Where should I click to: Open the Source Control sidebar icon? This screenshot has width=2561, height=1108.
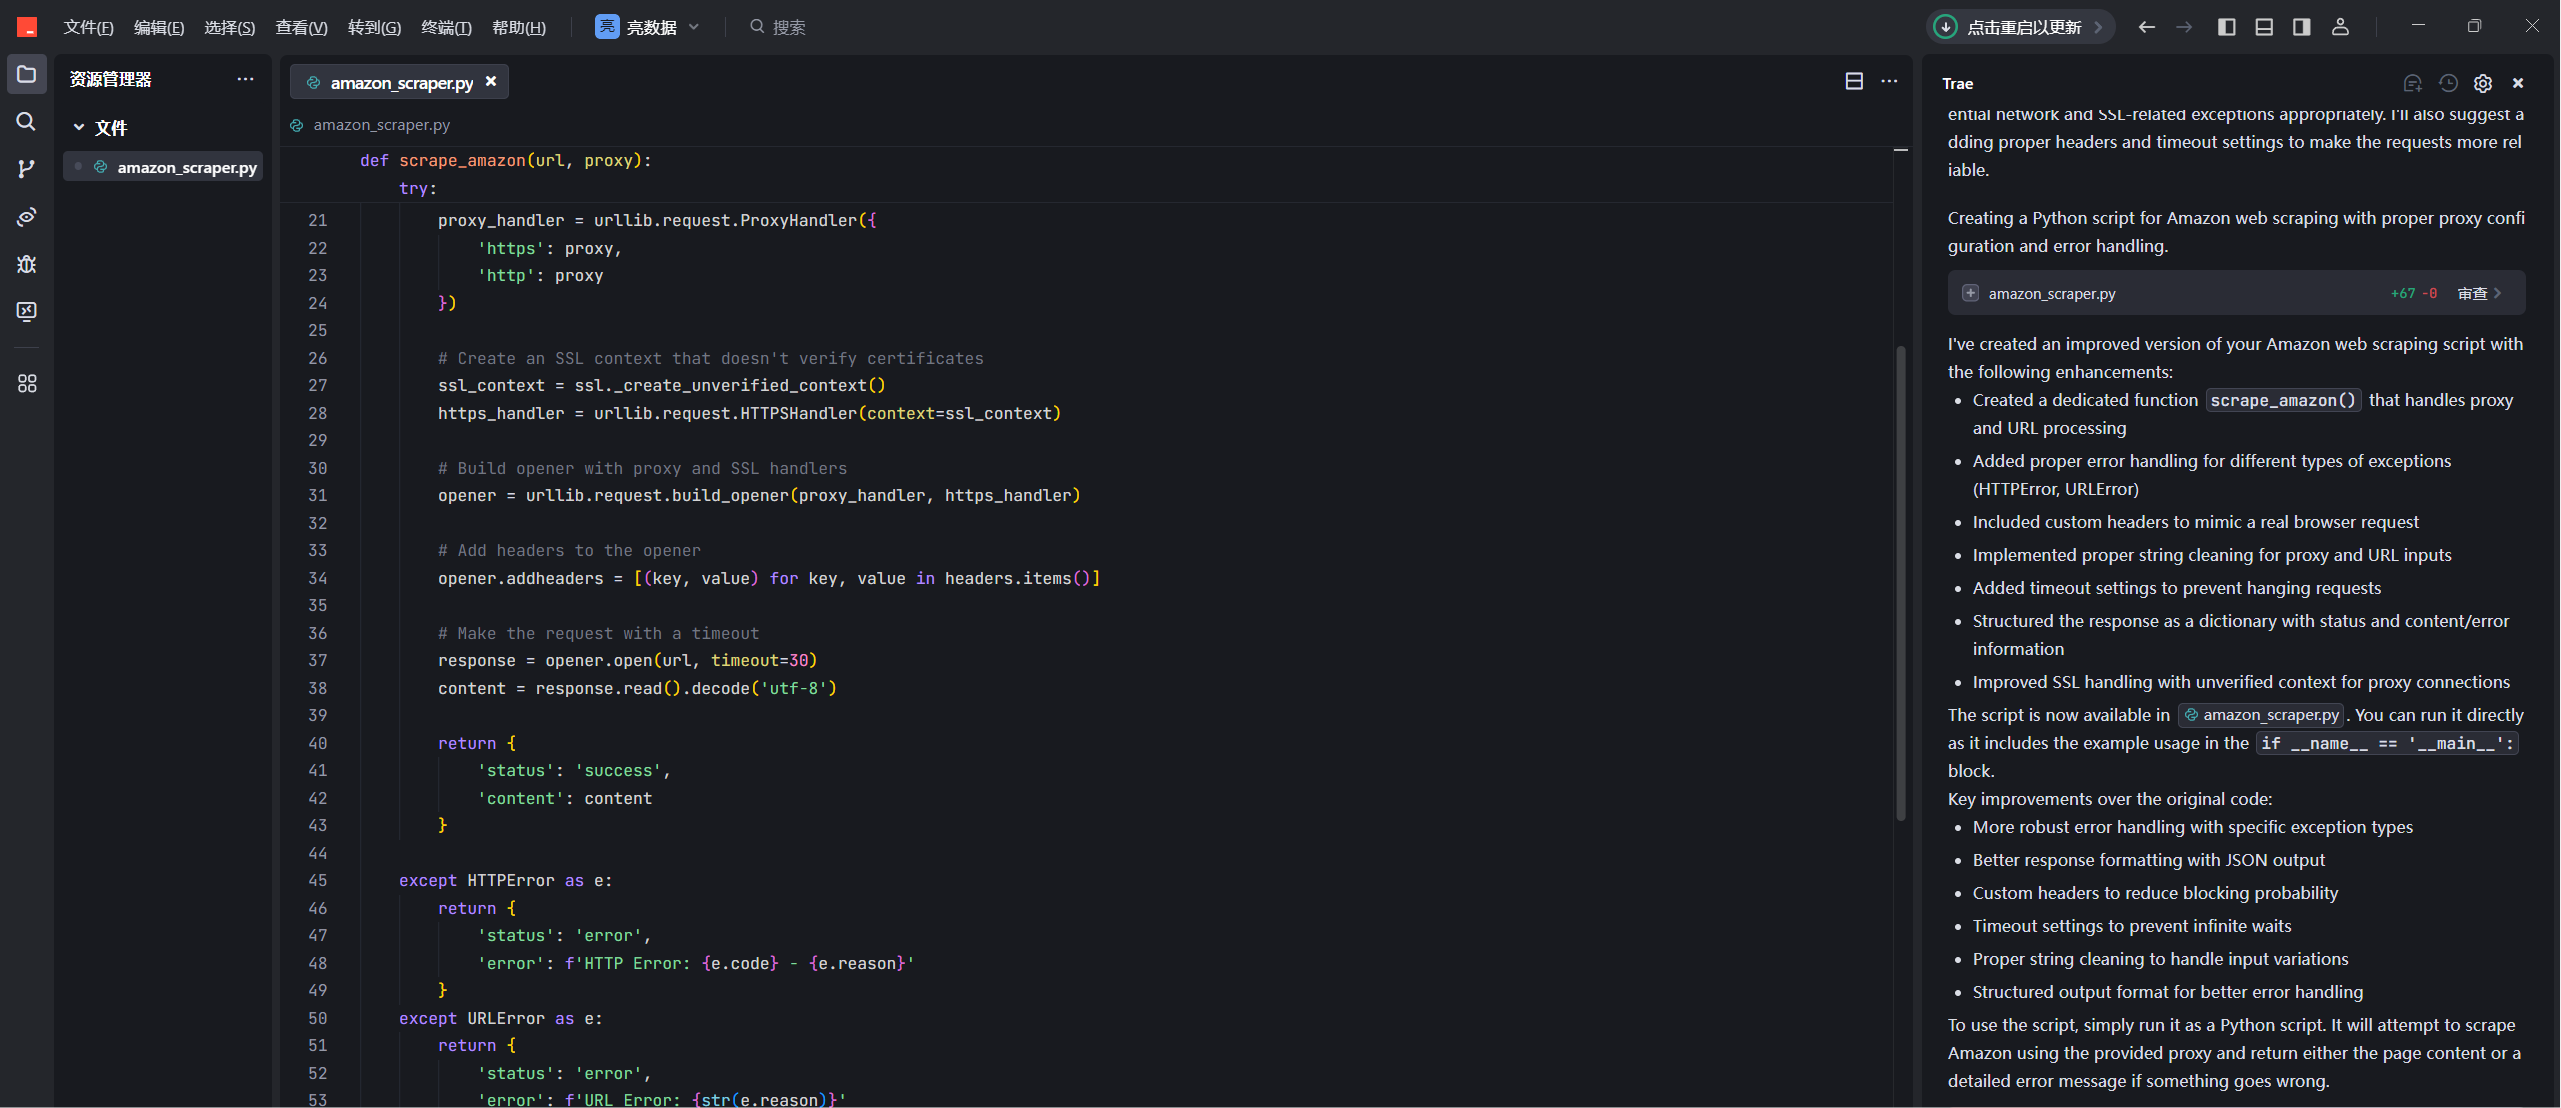tap(26, 168)
